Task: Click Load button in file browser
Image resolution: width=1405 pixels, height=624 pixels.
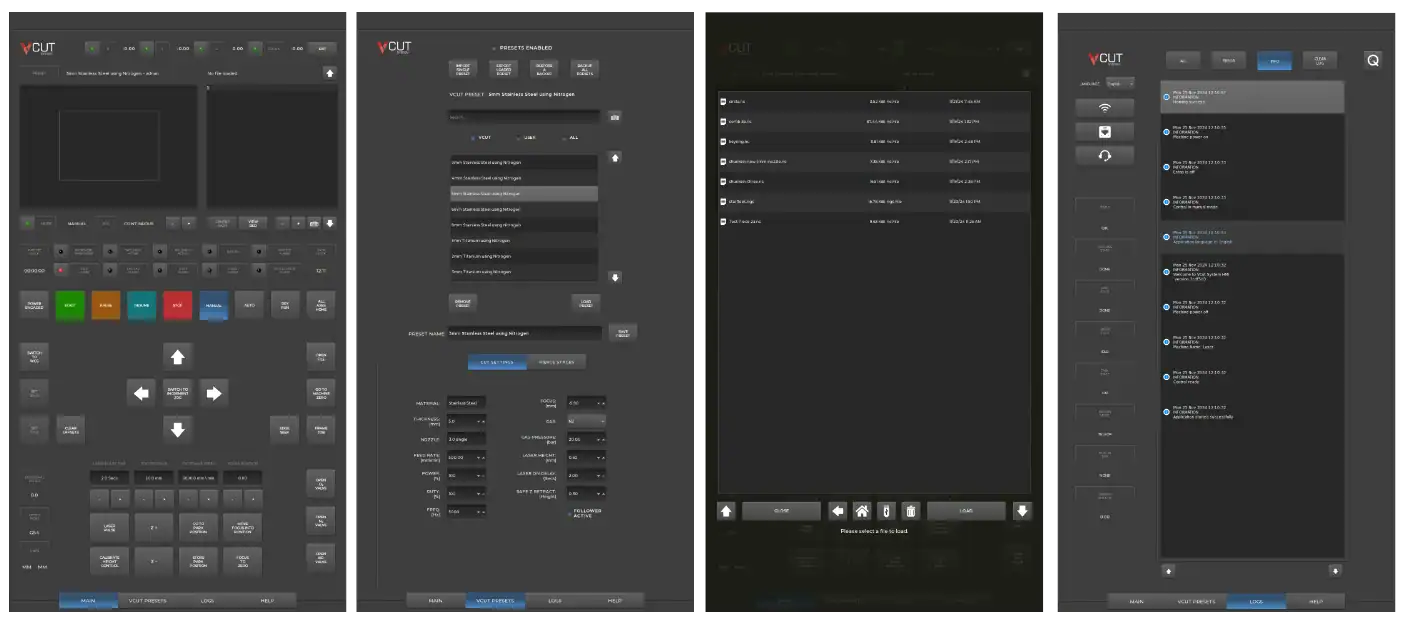Action: (966, 511)
